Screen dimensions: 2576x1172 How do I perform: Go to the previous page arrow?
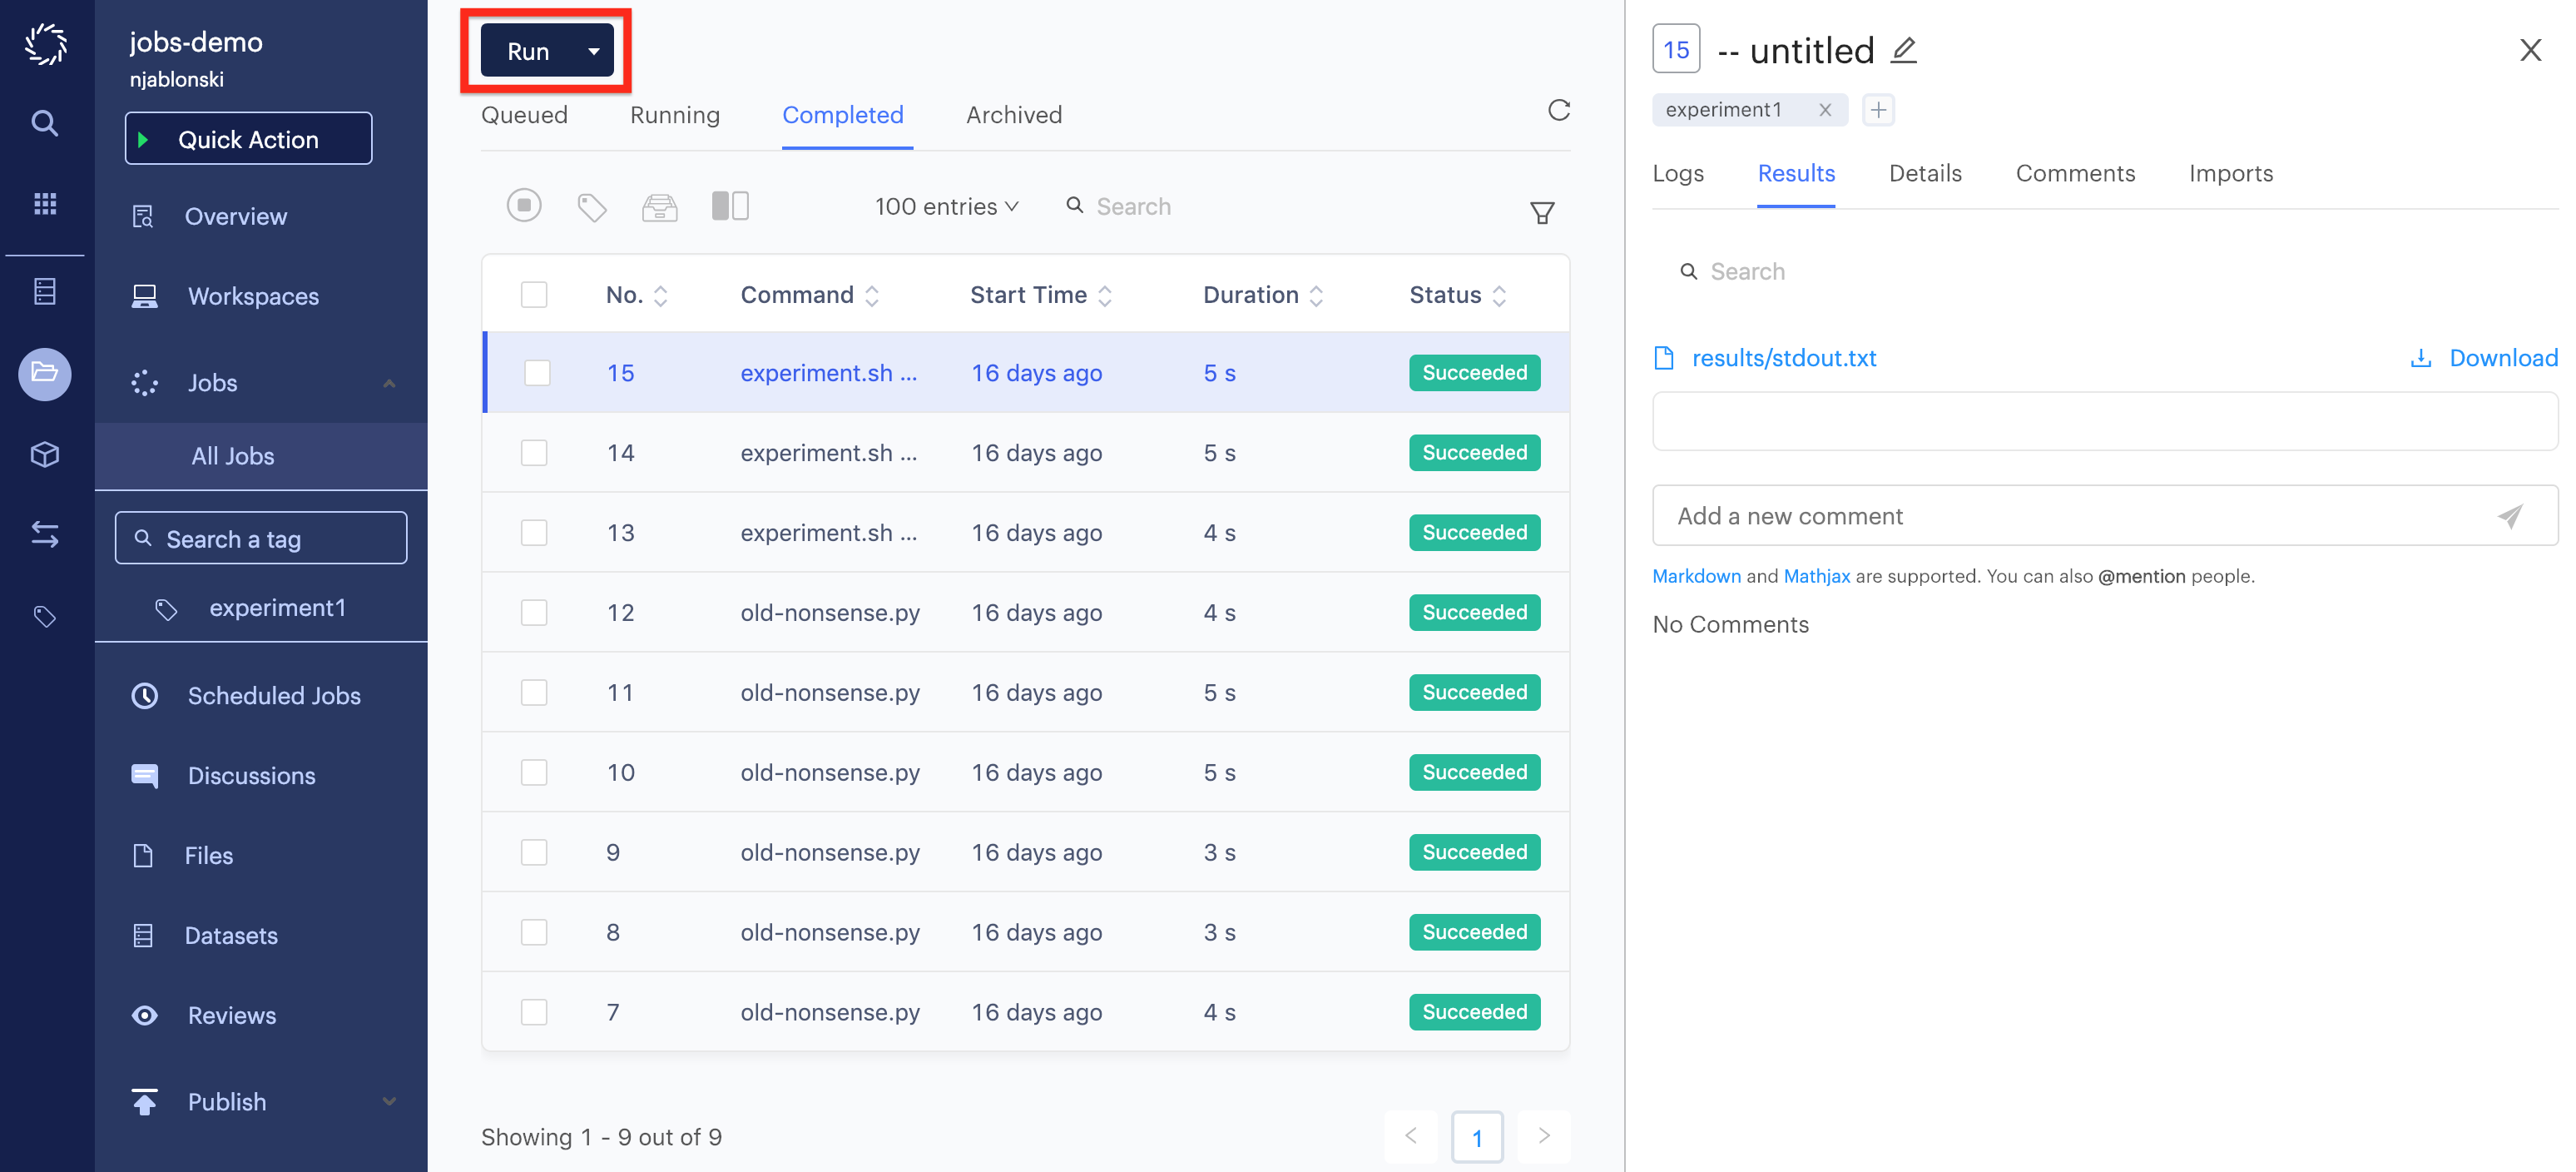point(1411,1136)
